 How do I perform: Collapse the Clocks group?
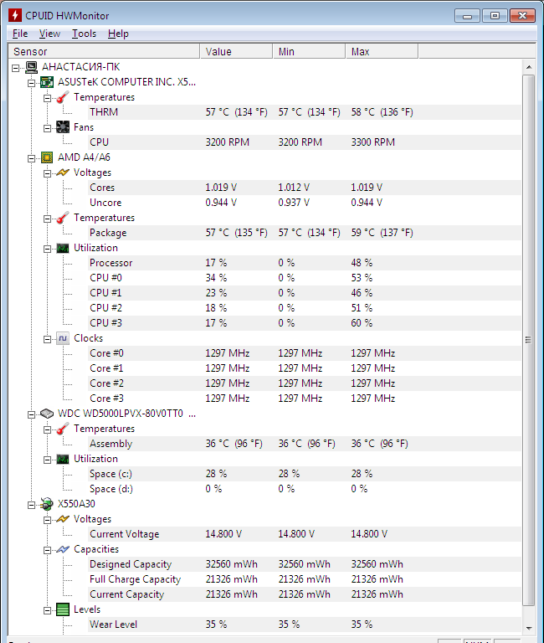[48, 339]
